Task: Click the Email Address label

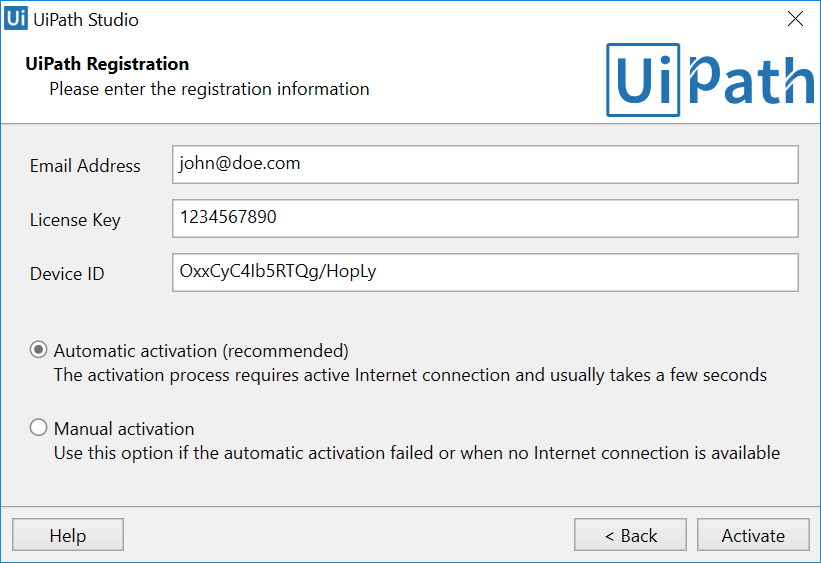Action: (85, 166)
